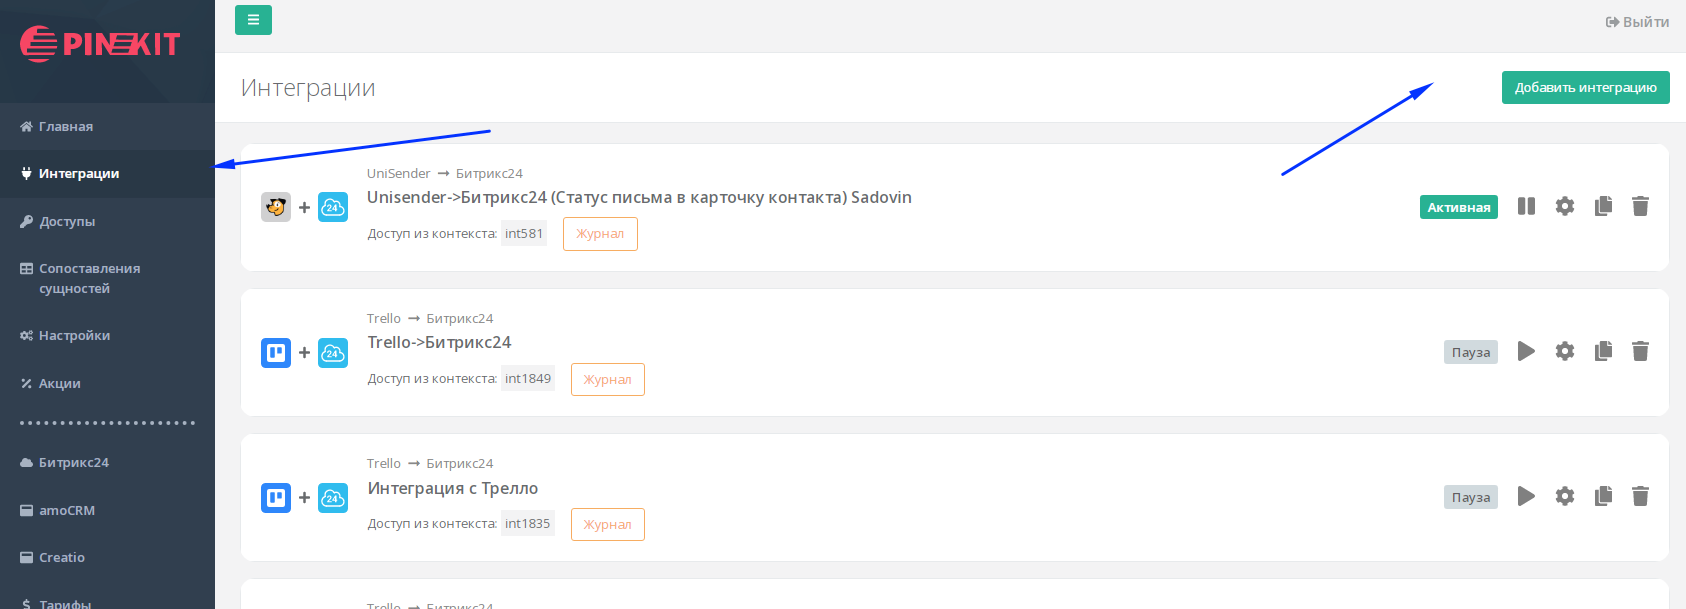Pause the Unisender->Битрикс24 integration
Image resolution: width=1686 pixels, height=609 pixels.
1526,207
